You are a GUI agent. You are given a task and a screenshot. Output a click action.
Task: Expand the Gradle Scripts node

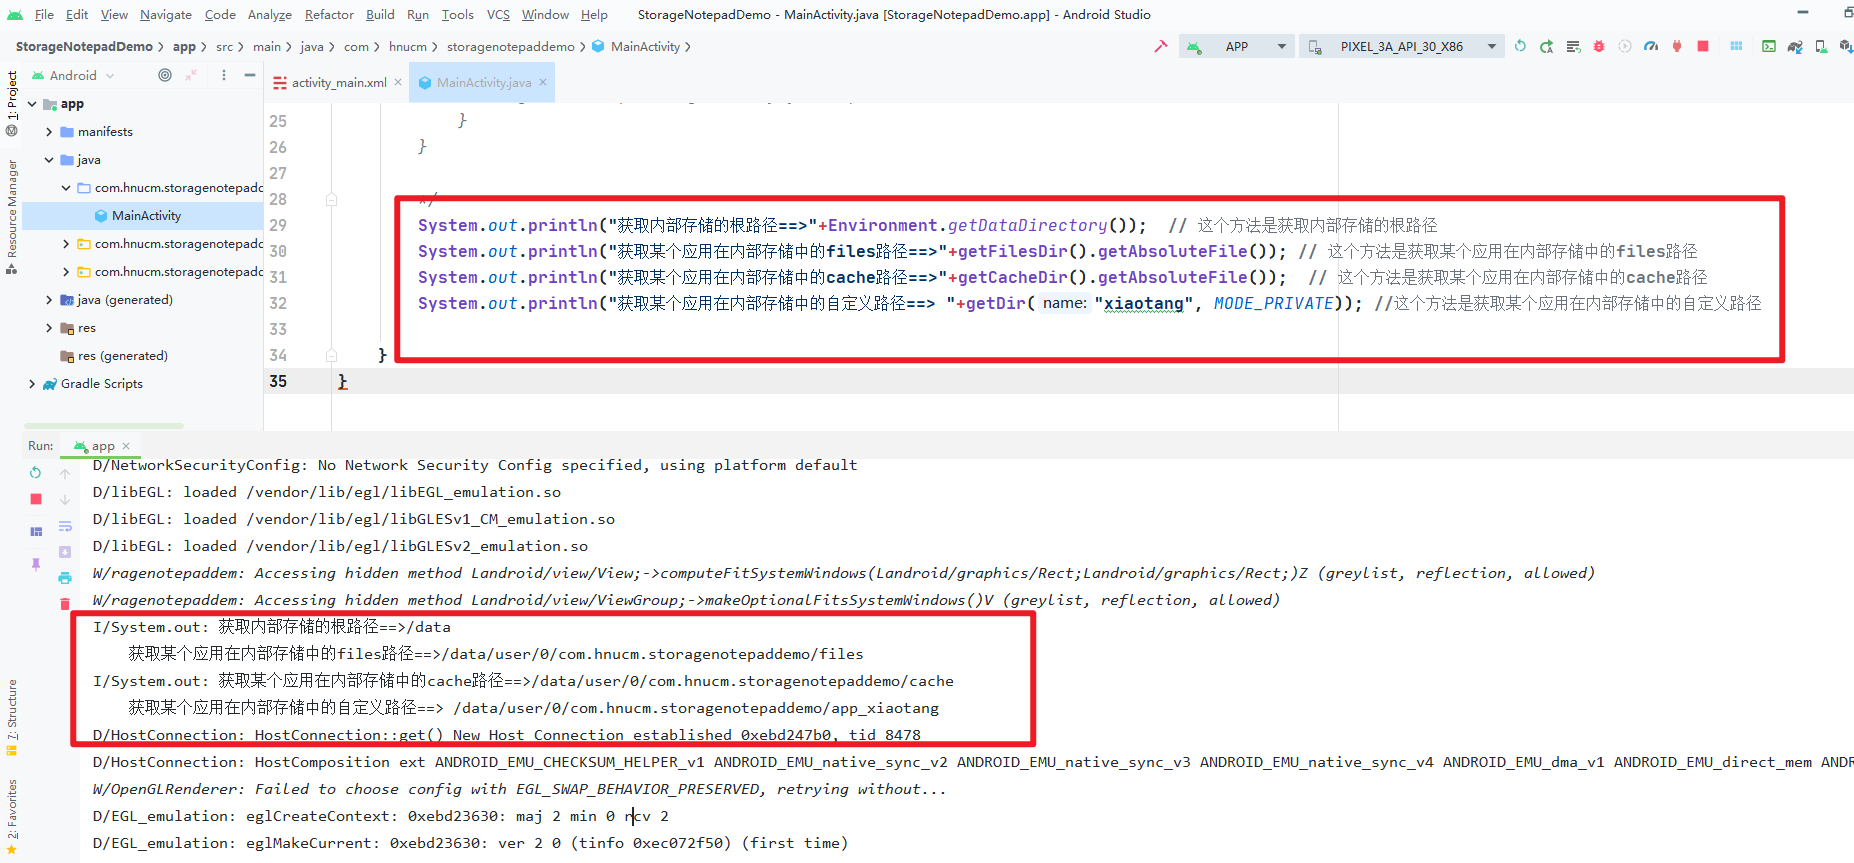point(32,384)
